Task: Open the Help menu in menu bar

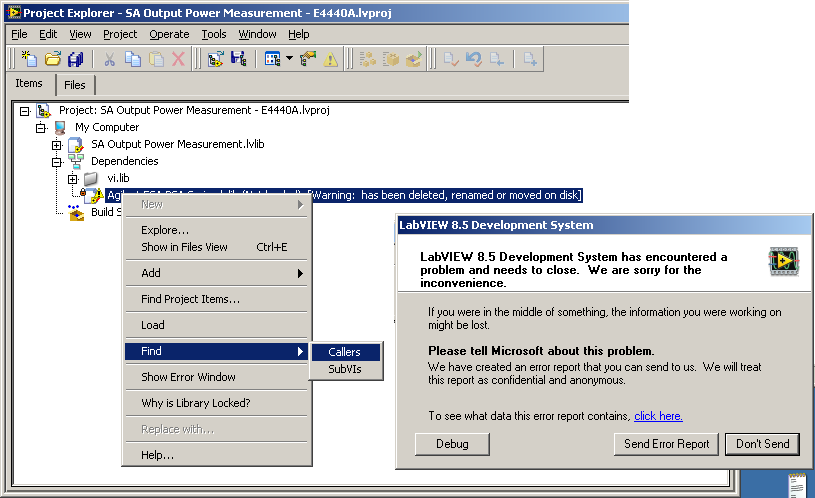Action: click(299, 34)
